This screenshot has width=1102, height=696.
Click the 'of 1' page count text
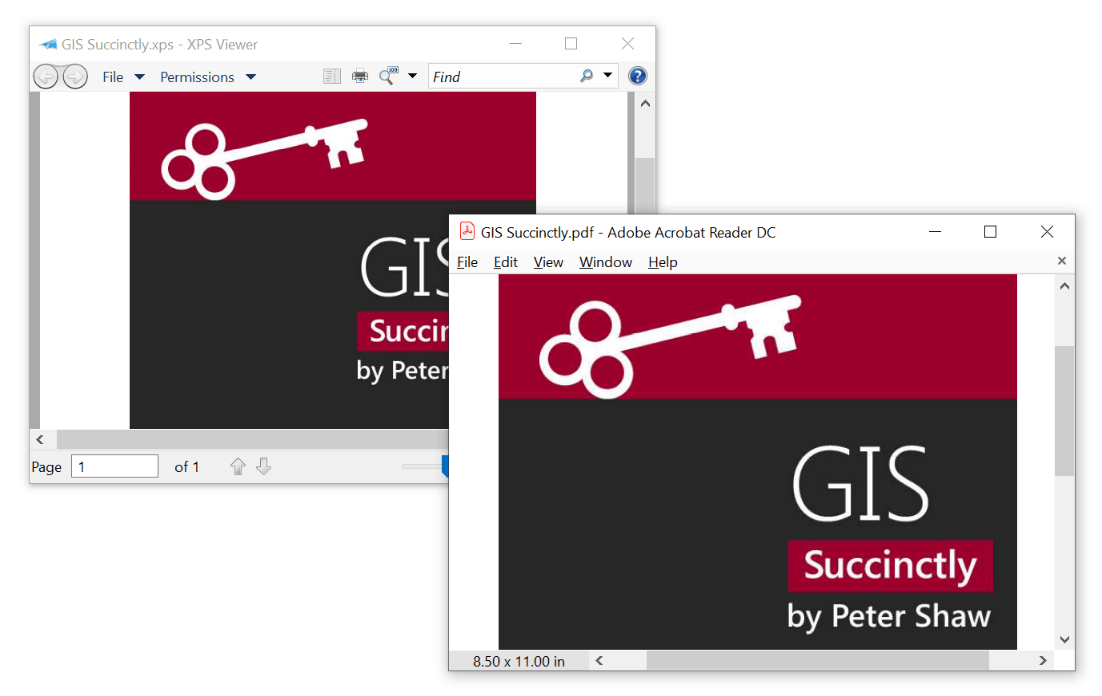point(187,467)
